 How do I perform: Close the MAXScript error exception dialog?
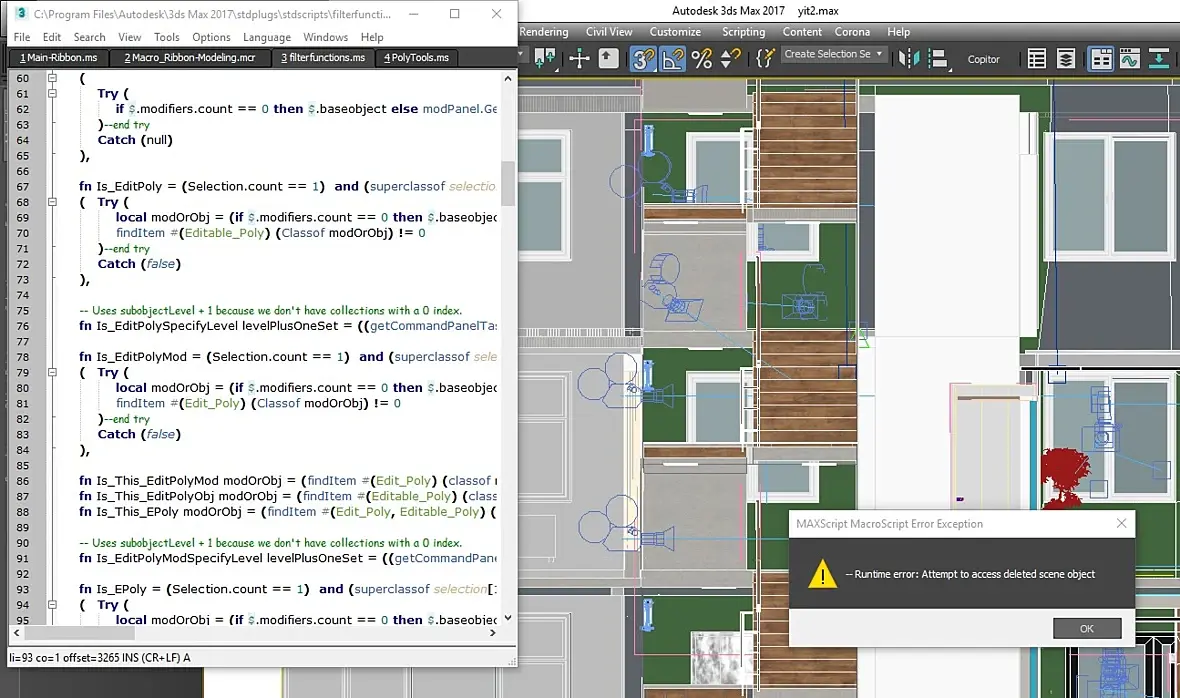pyautogui.click(x=1121, y=523)
